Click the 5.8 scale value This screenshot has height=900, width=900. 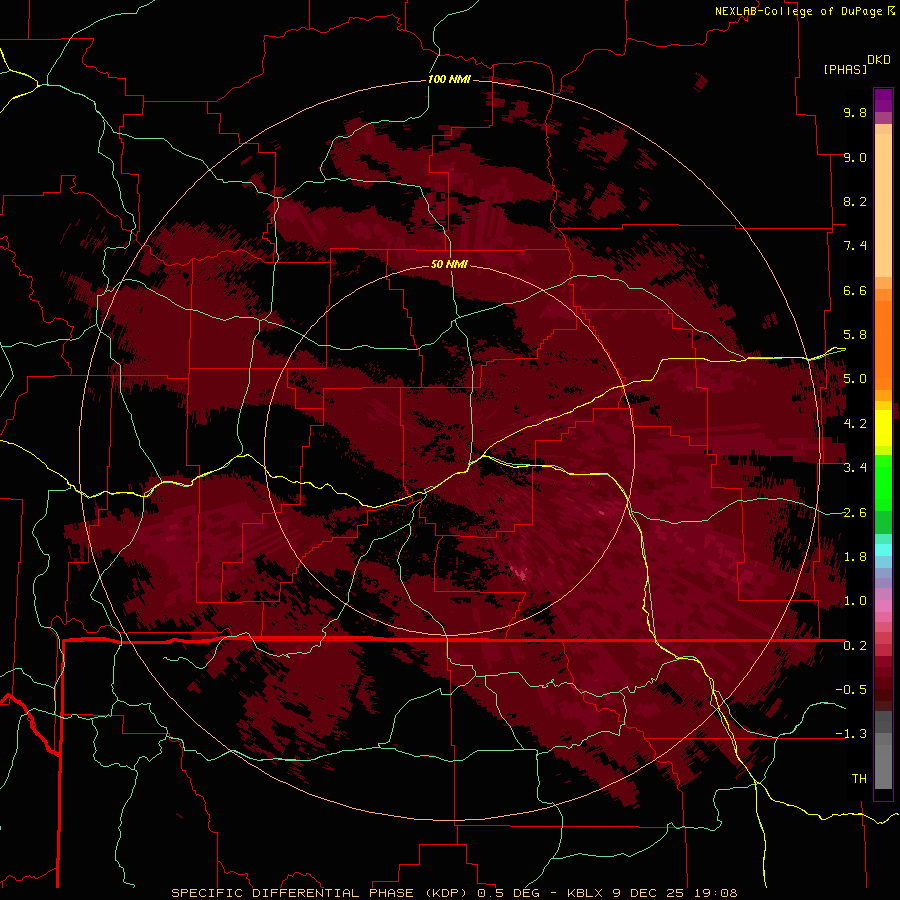[x=855, y=335]
